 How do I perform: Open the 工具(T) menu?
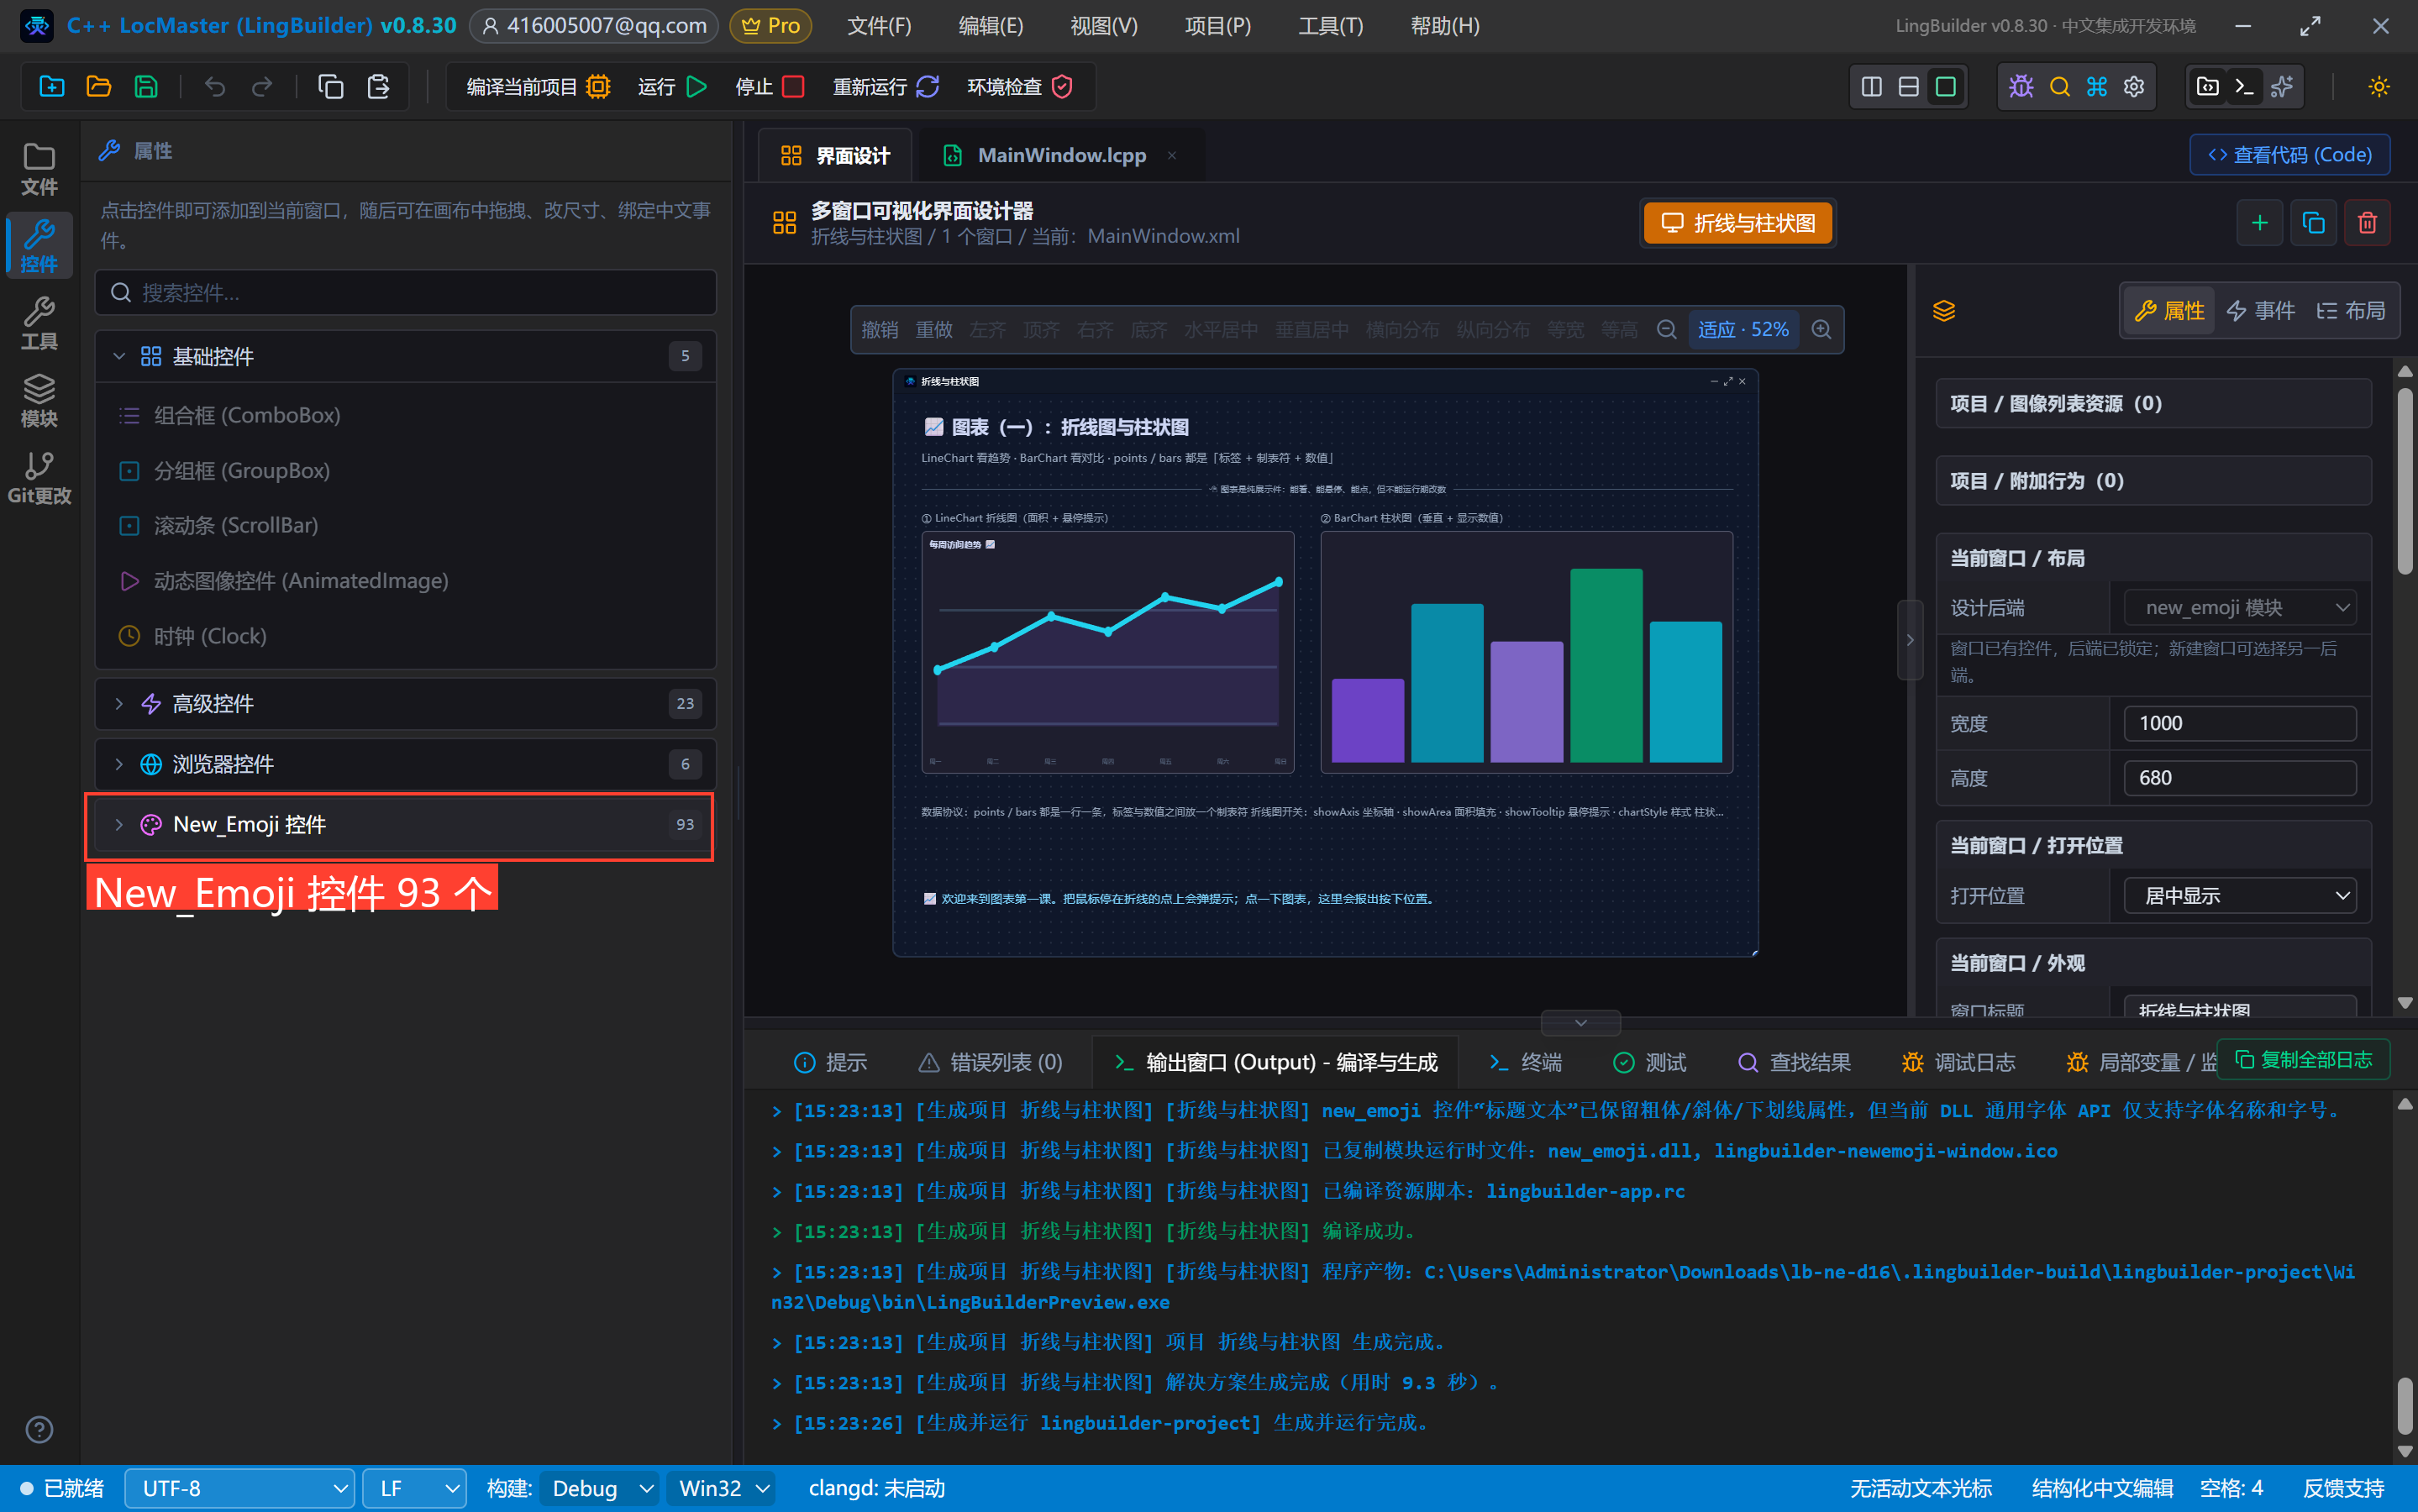point(1330,26)
